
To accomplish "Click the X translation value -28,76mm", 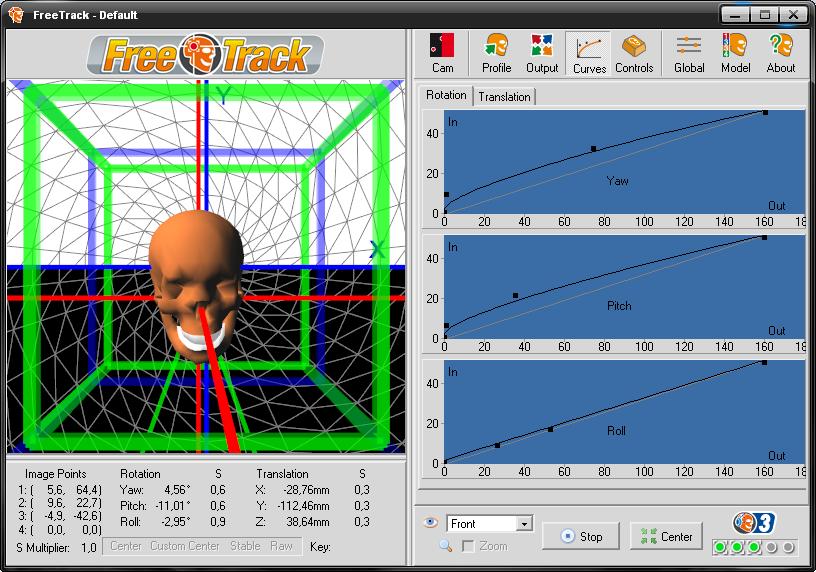I will point(306,490).
